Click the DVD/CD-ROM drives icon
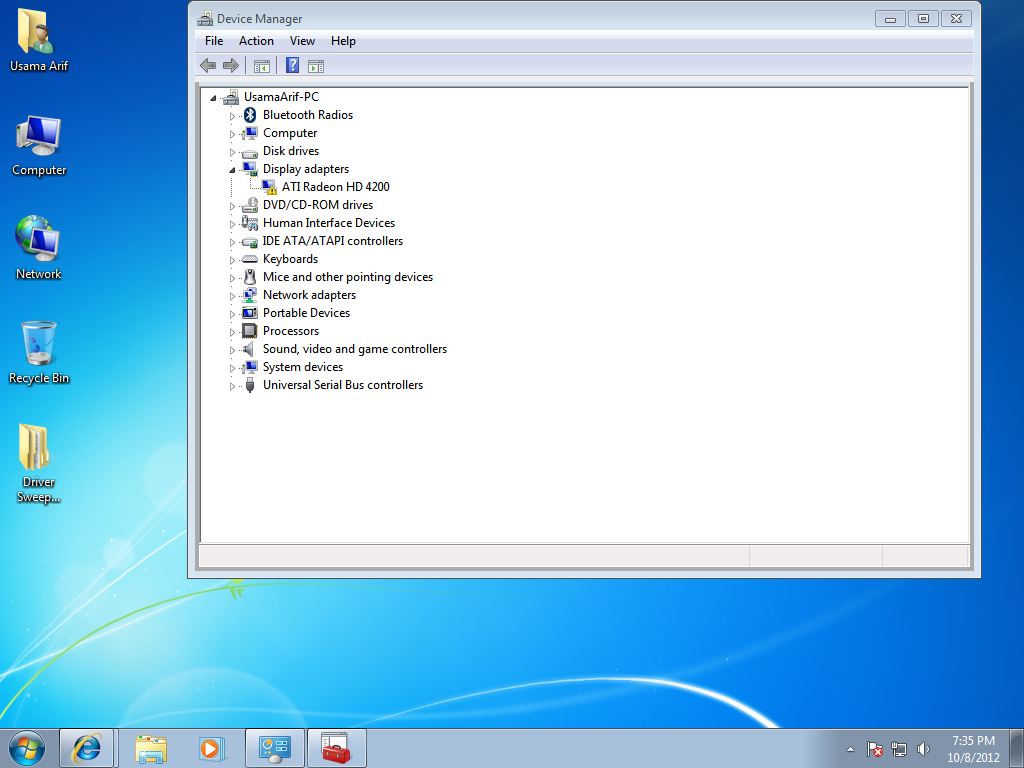The height and width of the screenshot is (768, 1024). pyautogui.click(x=249, y=205)
